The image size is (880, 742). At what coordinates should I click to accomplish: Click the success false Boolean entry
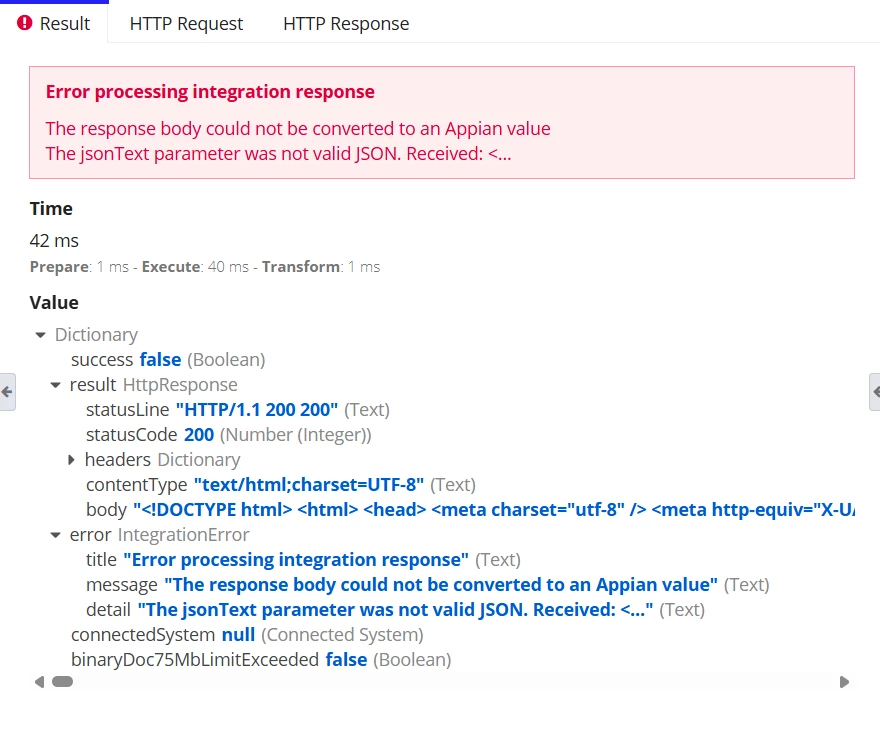(168, 360)
